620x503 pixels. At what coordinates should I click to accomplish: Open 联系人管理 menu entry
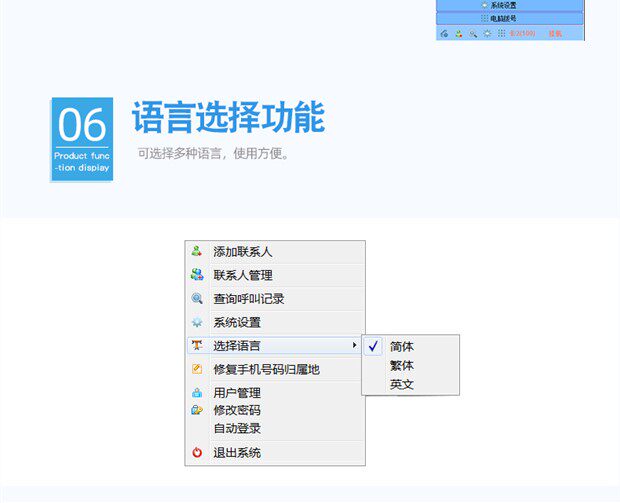[275, 275]
